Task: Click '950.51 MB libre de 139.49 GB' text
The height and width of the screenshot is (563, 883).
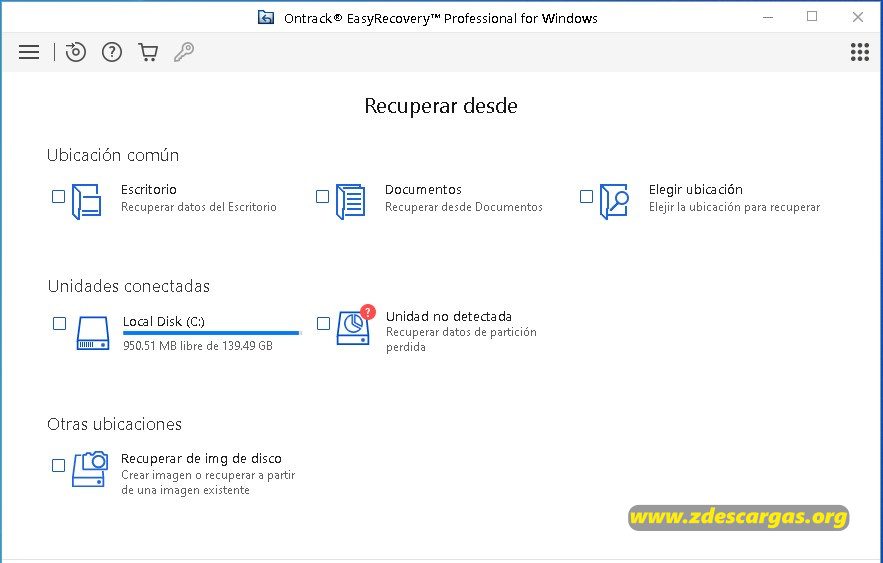Action: point(198,346)
